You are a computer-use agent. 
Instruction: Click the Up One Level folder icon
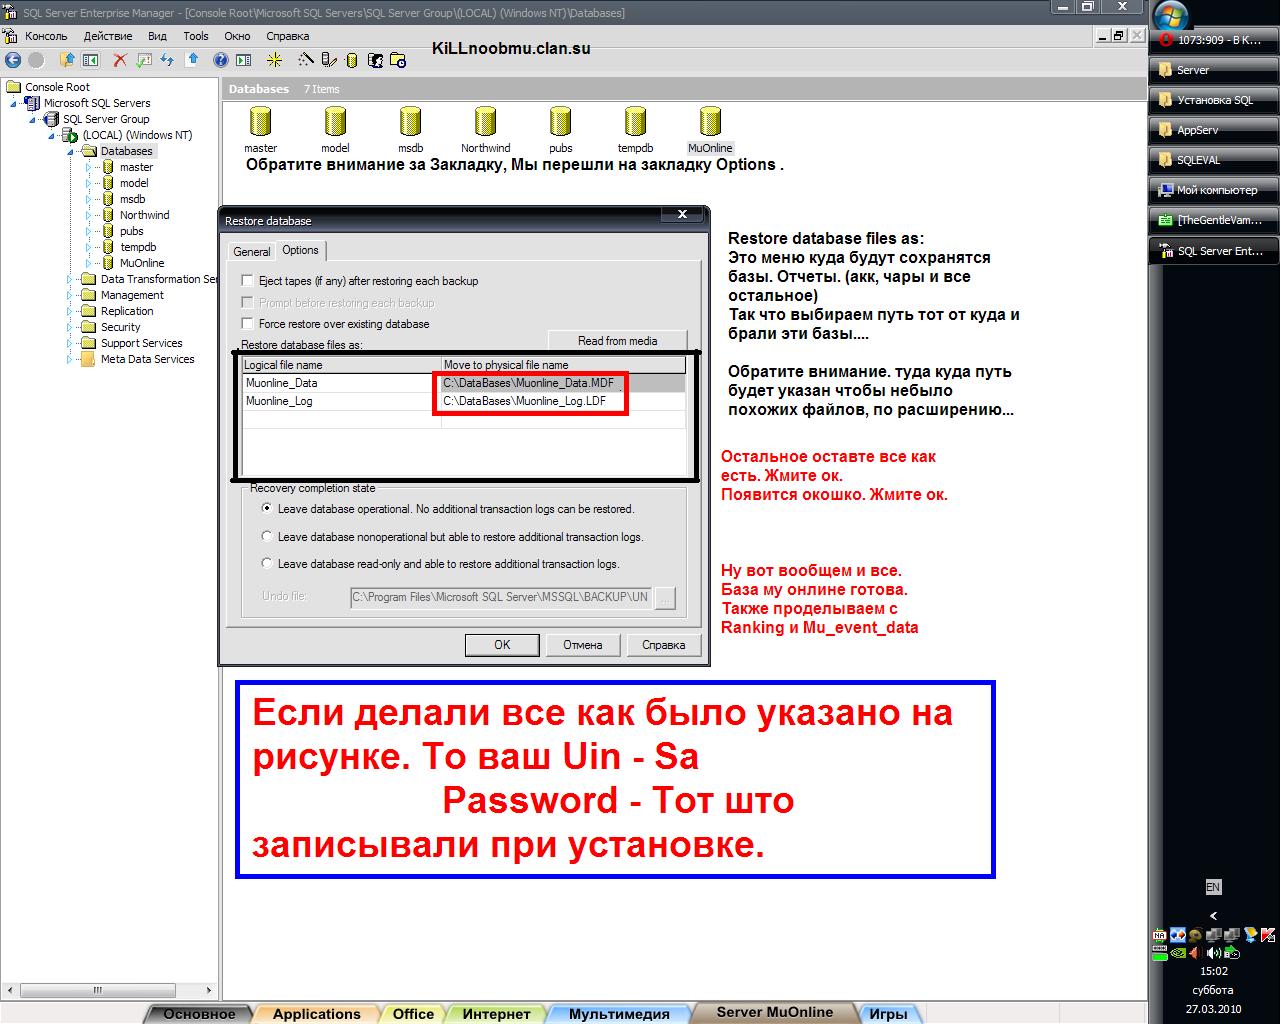tap(67, 60)
